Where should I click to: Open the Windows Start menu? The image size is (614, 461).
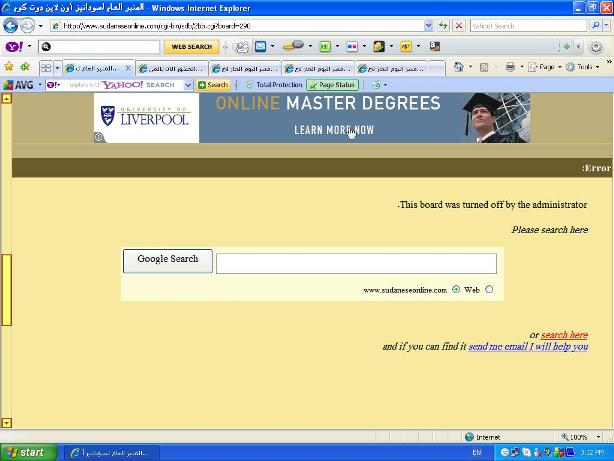(x=28, y=452)
